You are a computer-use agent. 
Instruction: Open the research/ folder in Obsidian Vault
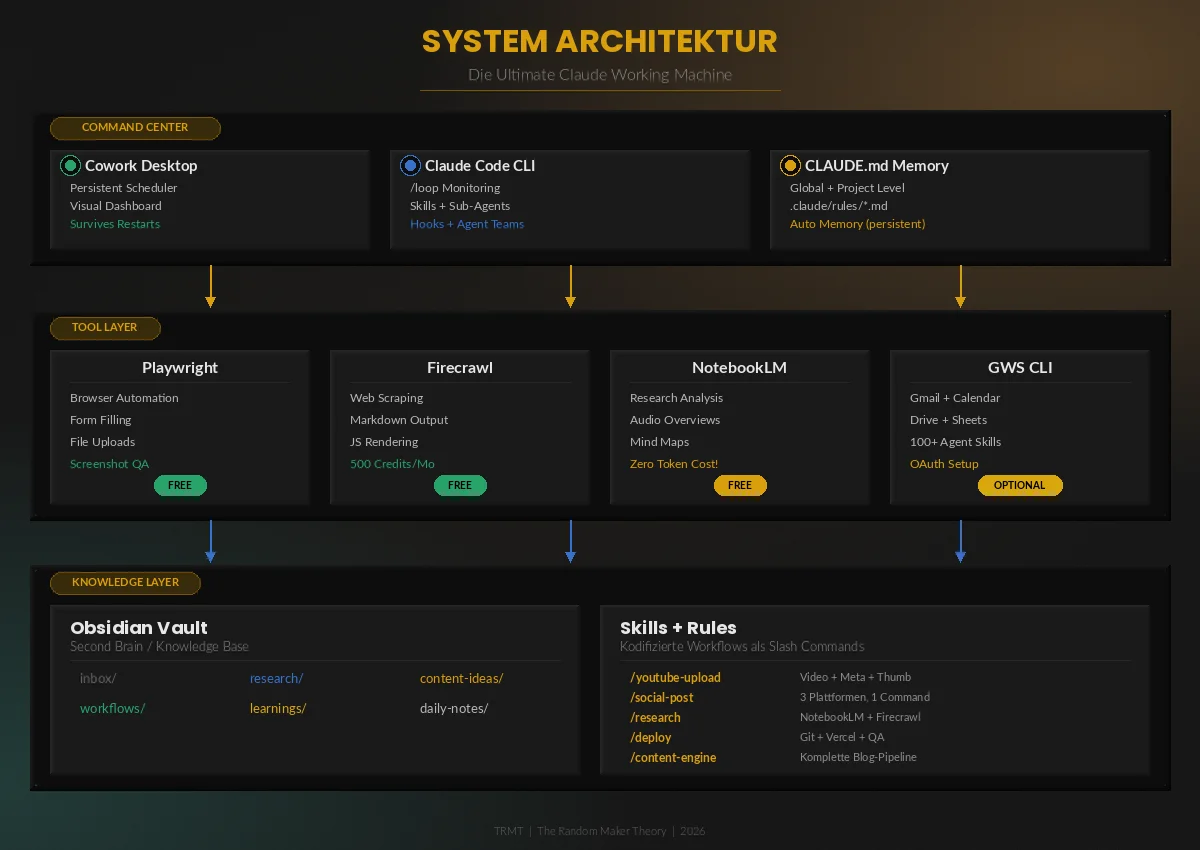coord(276,679)
